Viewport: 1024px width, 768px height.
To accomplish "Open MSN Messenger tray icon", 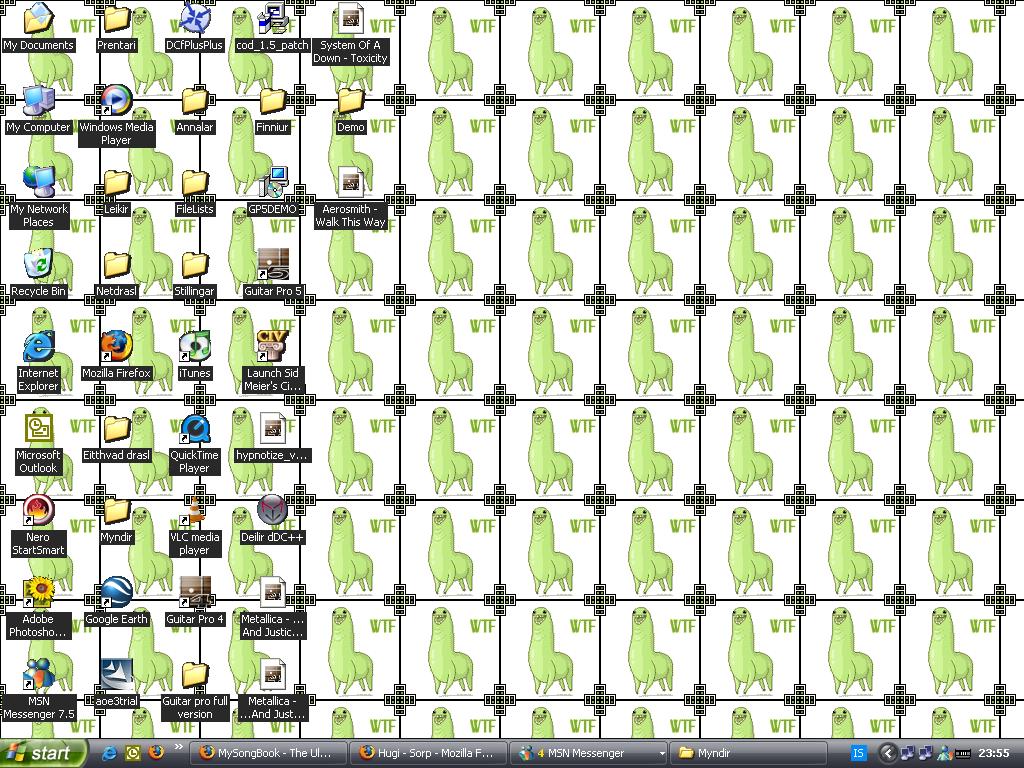I will (x=944, y=754).
